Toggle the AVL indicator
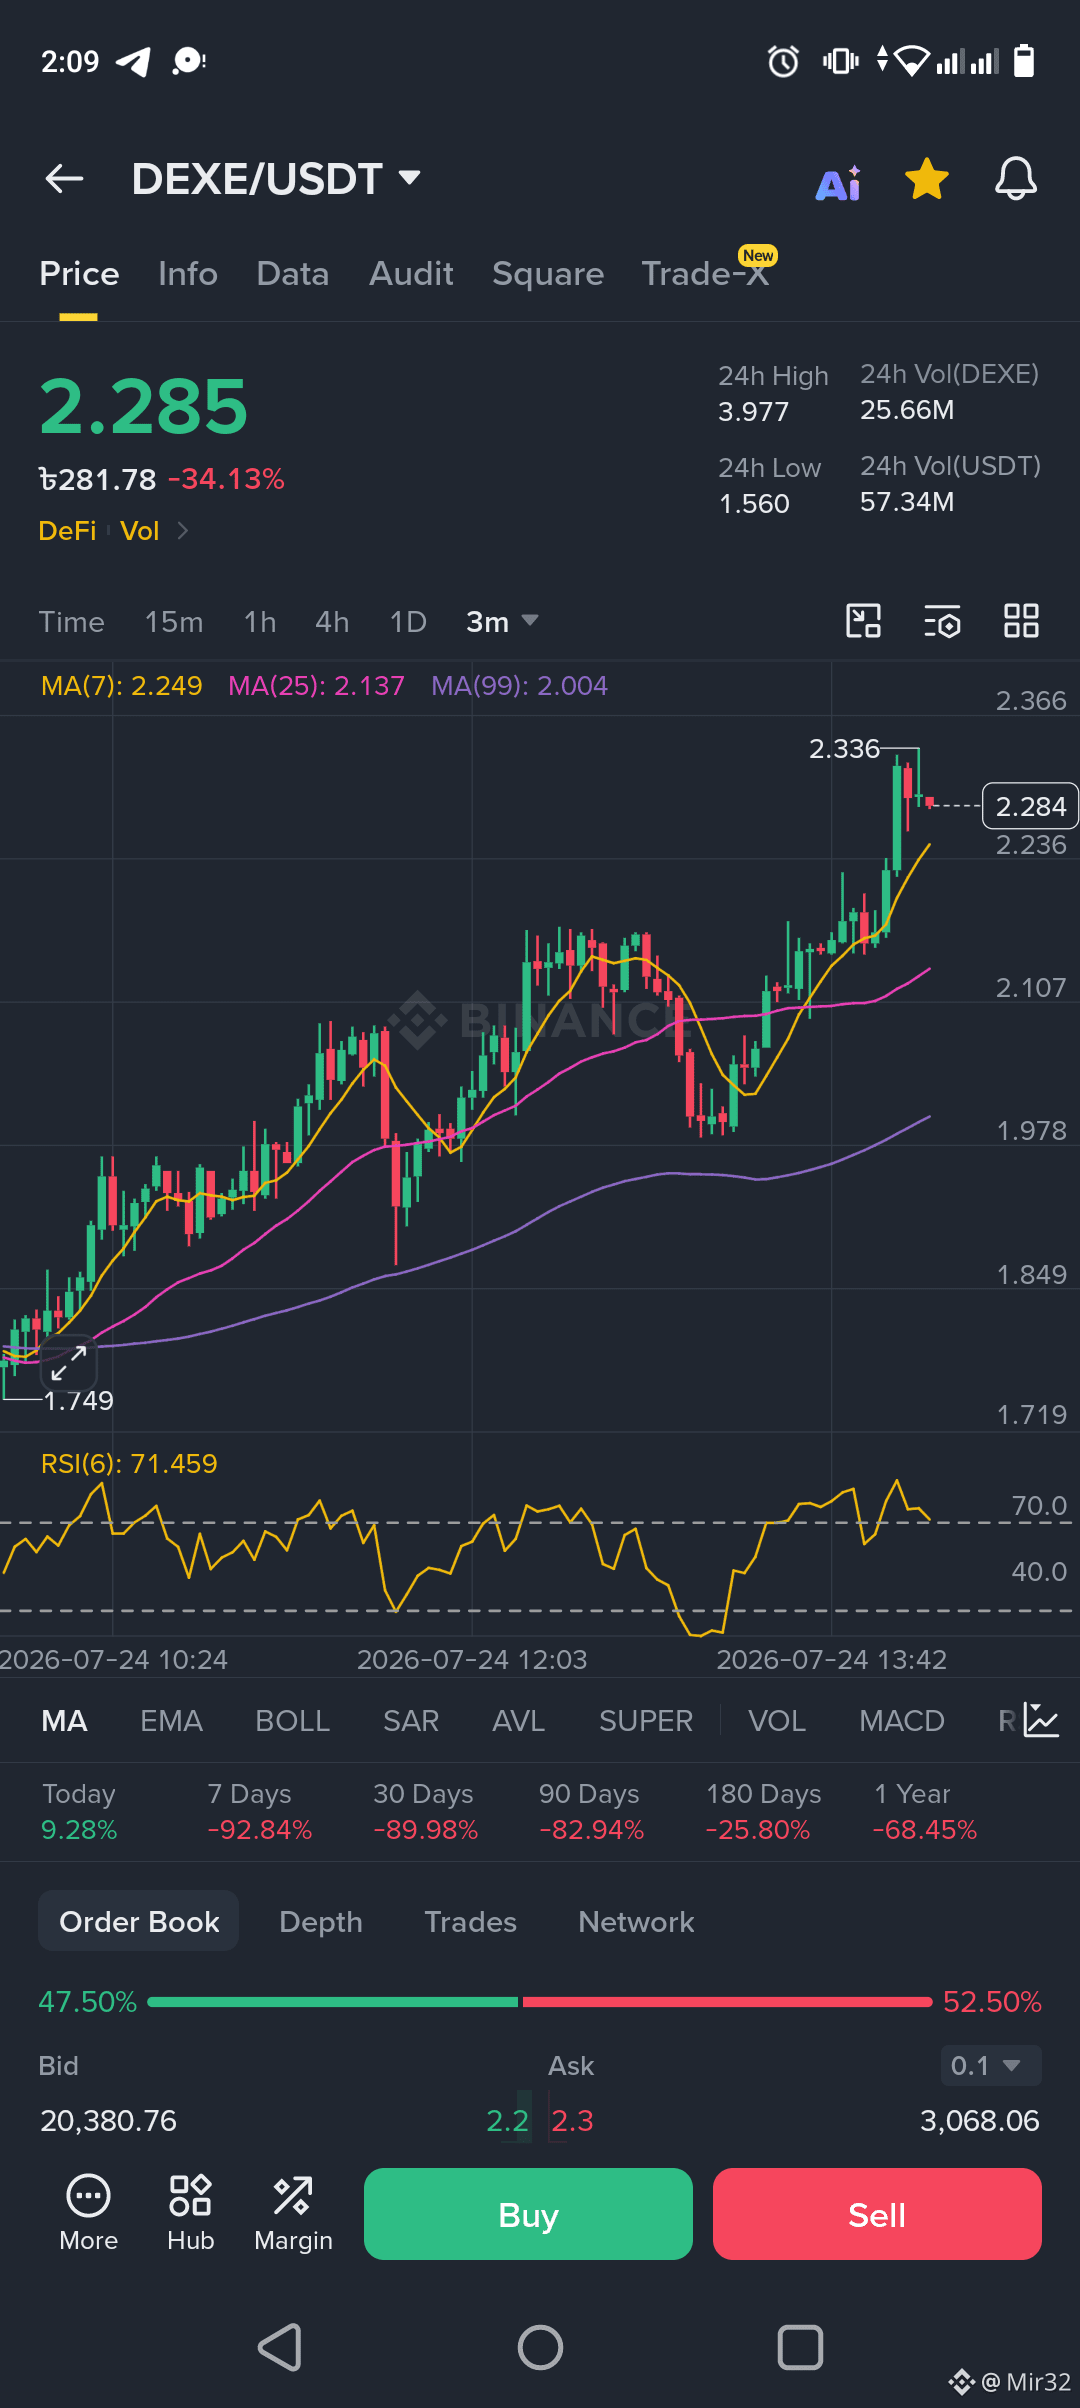This screenshot has height=2408, width=1080. (518, 1721)
